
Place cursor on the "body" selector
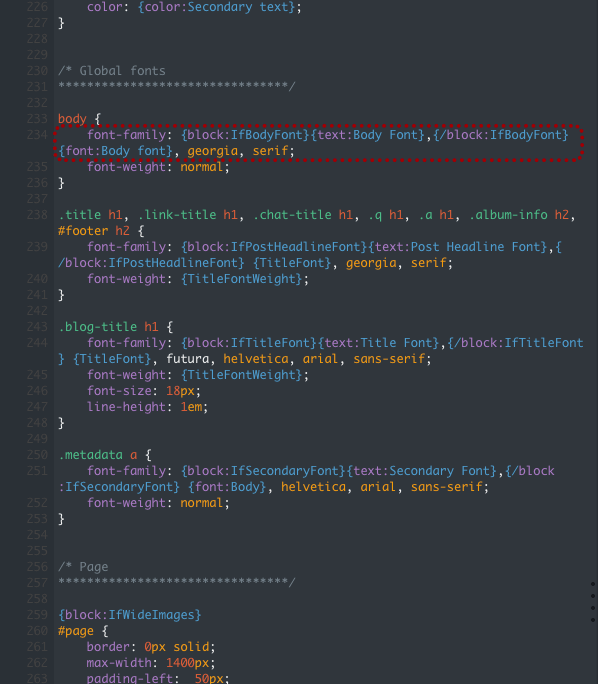pyautogui.click(x=72, y=119)
